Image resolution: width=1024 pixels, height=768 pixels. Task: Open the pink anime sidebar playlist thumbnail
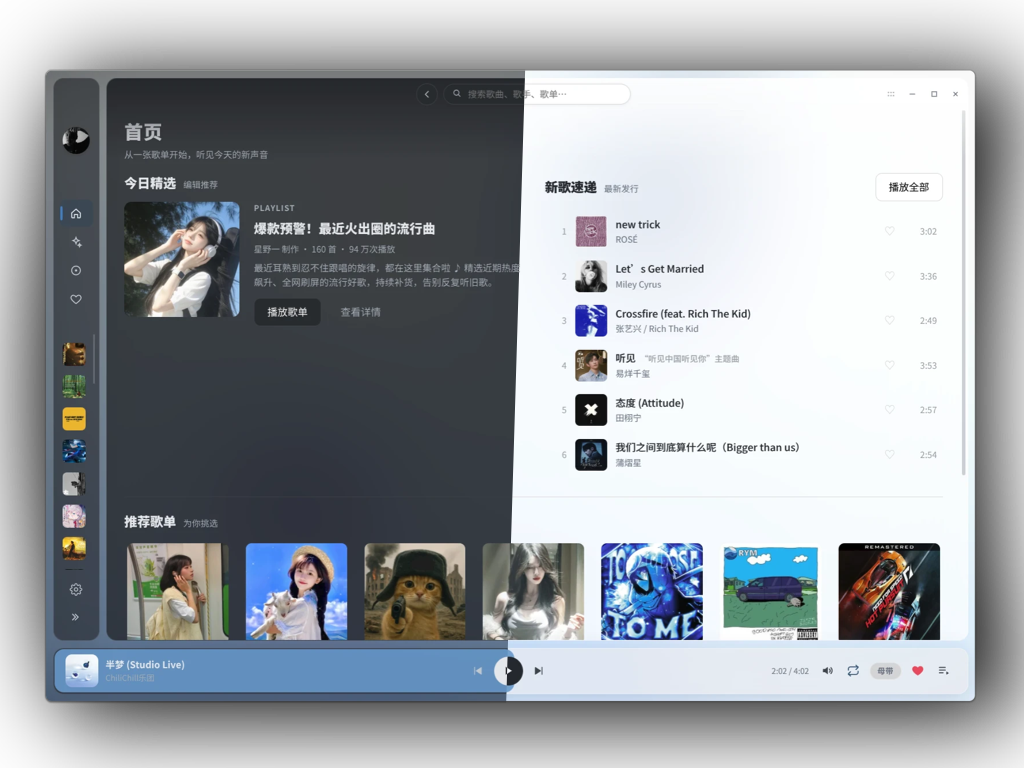coord(74,517)
